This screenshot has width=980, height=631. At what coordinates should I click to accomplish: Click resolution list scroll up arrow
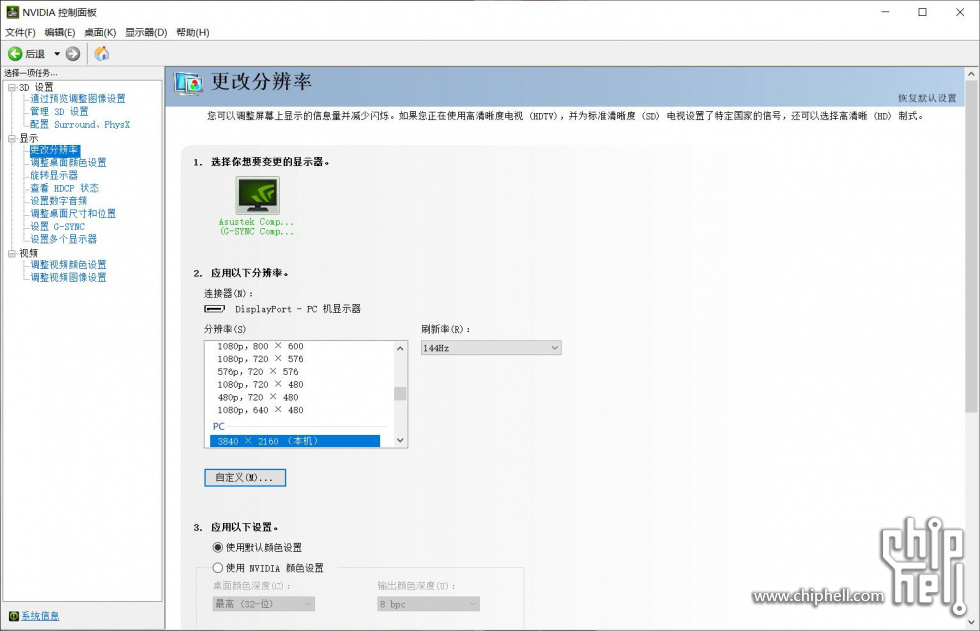click(x=400, y=348)
